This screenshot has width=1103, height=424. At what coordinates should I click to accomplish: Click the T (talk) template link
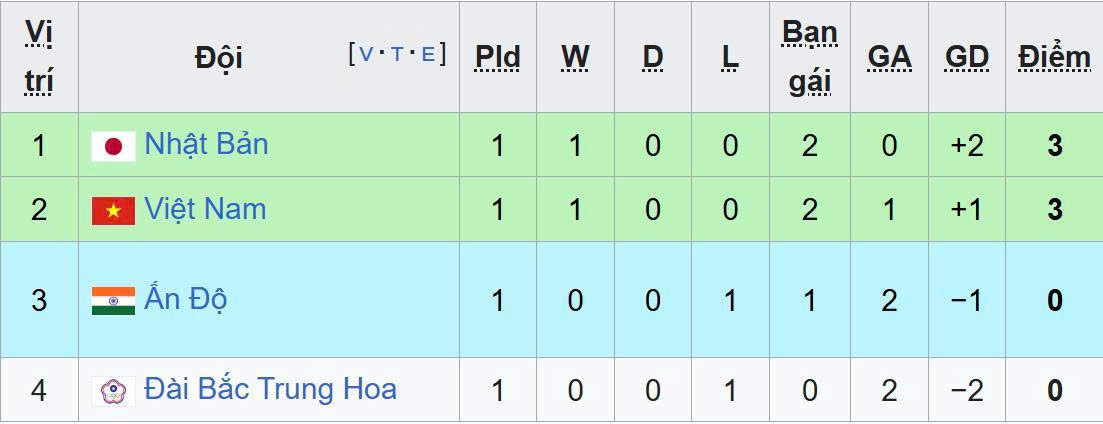click(397, 54)
